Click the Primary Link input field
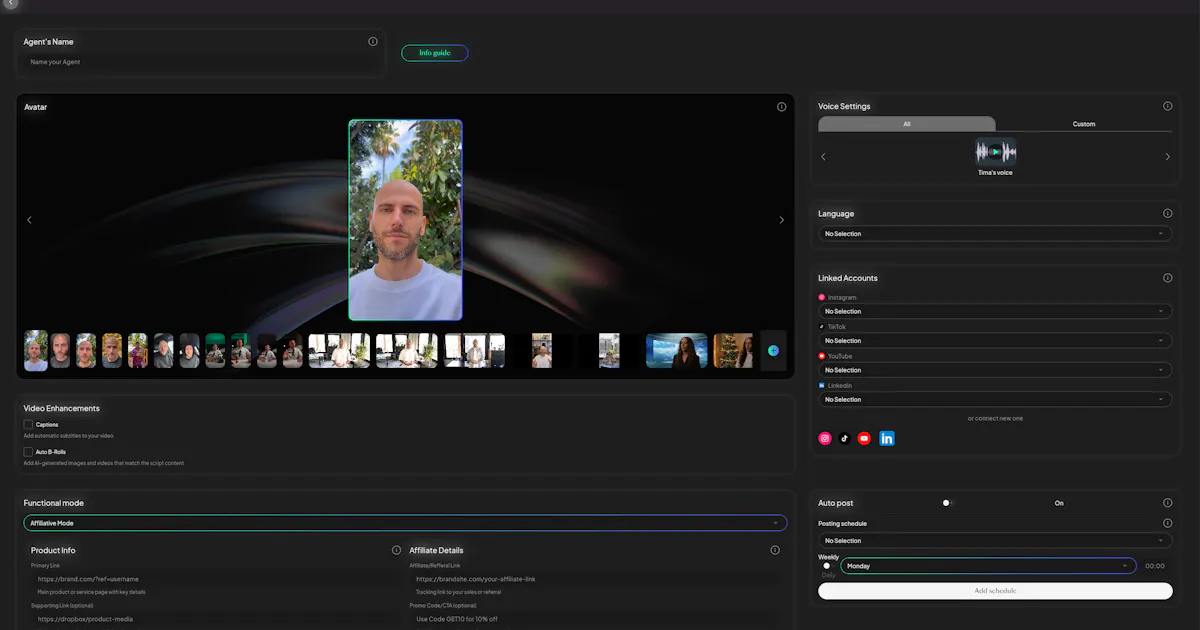The width and height of the screenshot is (1200, 630). (216, 579)
